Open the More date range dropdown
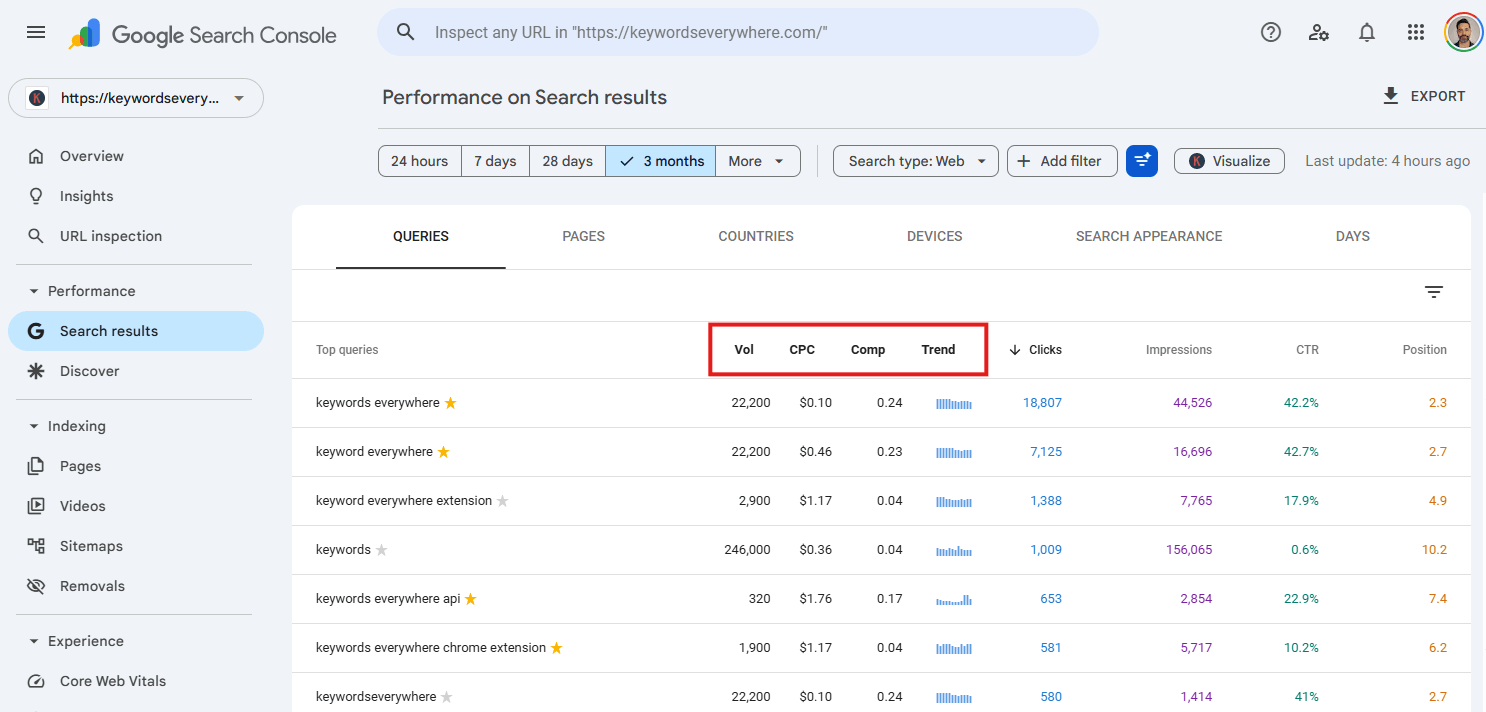 point(758,161)
